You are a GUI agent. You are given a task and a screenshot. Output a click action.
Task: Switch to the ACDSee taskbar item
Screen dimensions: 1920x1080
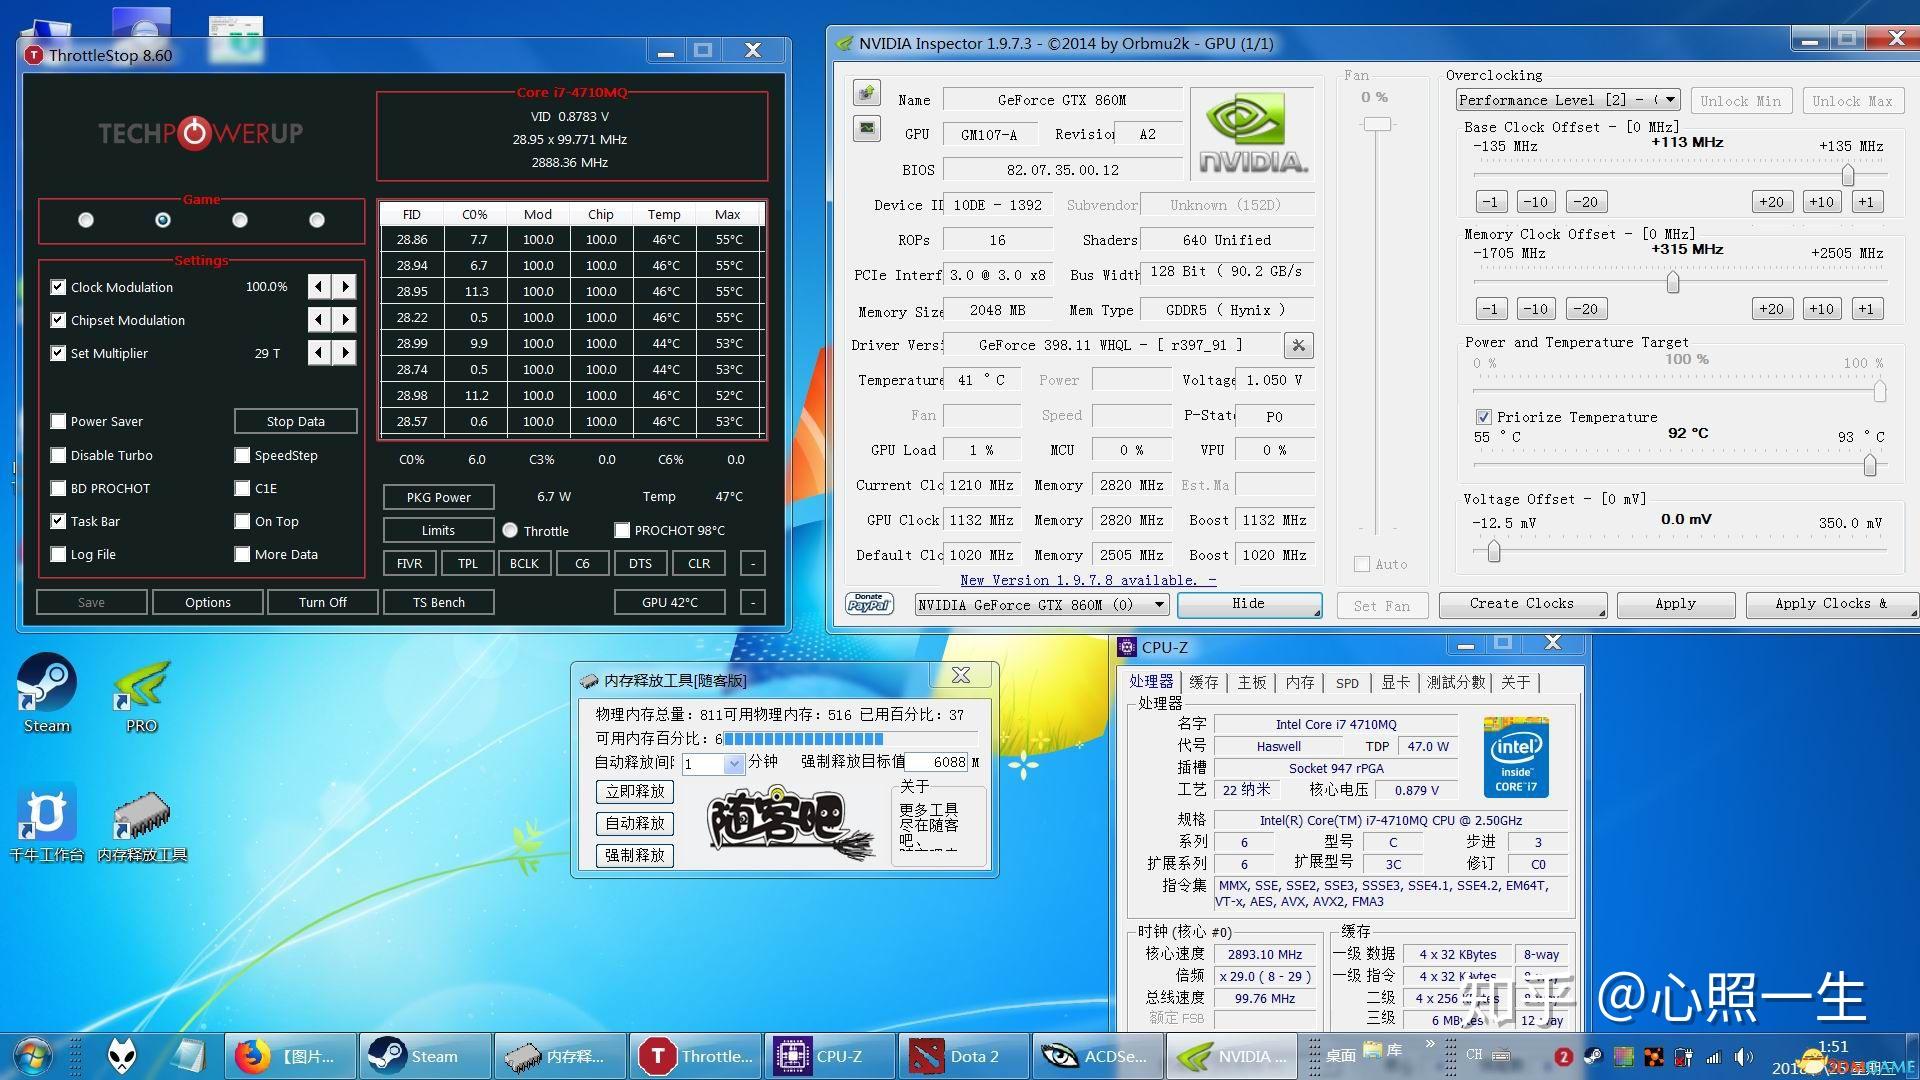tap(1100, 1056)
